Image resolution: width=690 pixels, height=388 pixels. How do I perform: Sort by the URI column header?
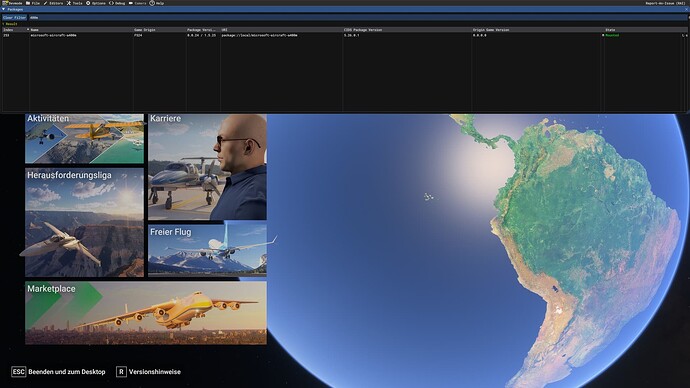click(224, 30)
